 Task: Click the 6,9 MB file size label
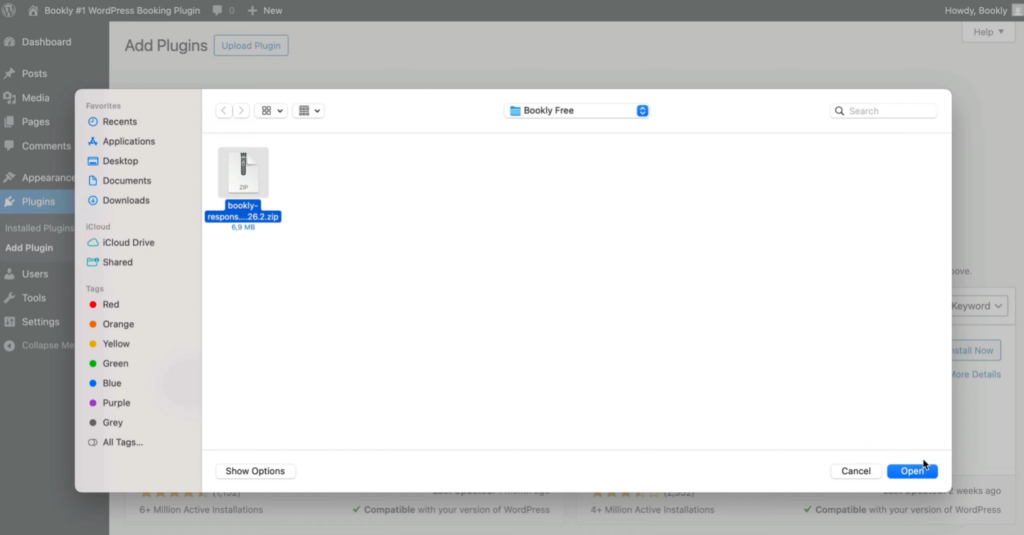[x=243, y=227]
